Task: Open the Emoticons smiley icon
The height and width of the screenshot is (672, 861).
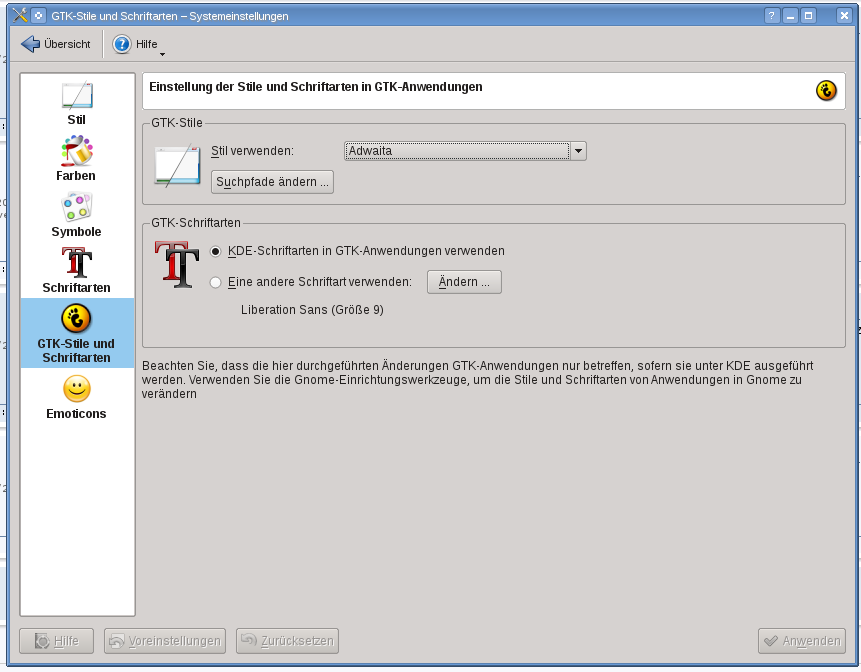Action: 77,389
